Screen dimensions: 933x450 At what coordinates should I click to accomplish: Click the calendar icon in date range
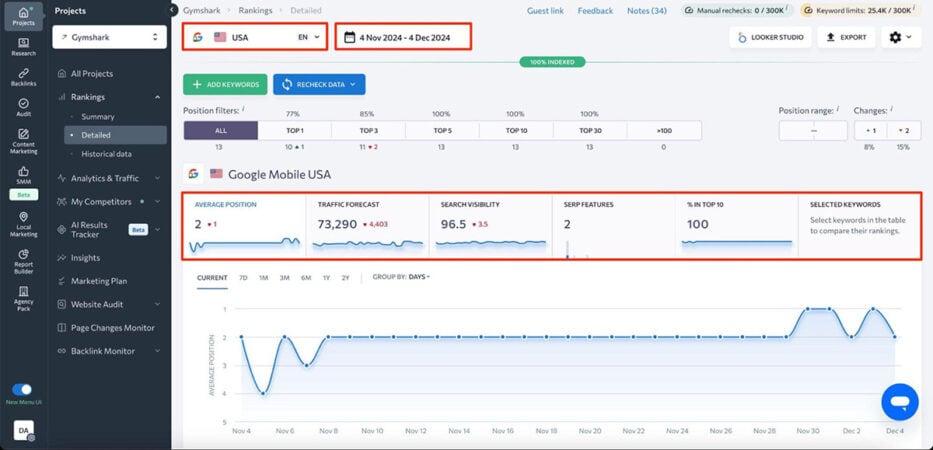349,37
